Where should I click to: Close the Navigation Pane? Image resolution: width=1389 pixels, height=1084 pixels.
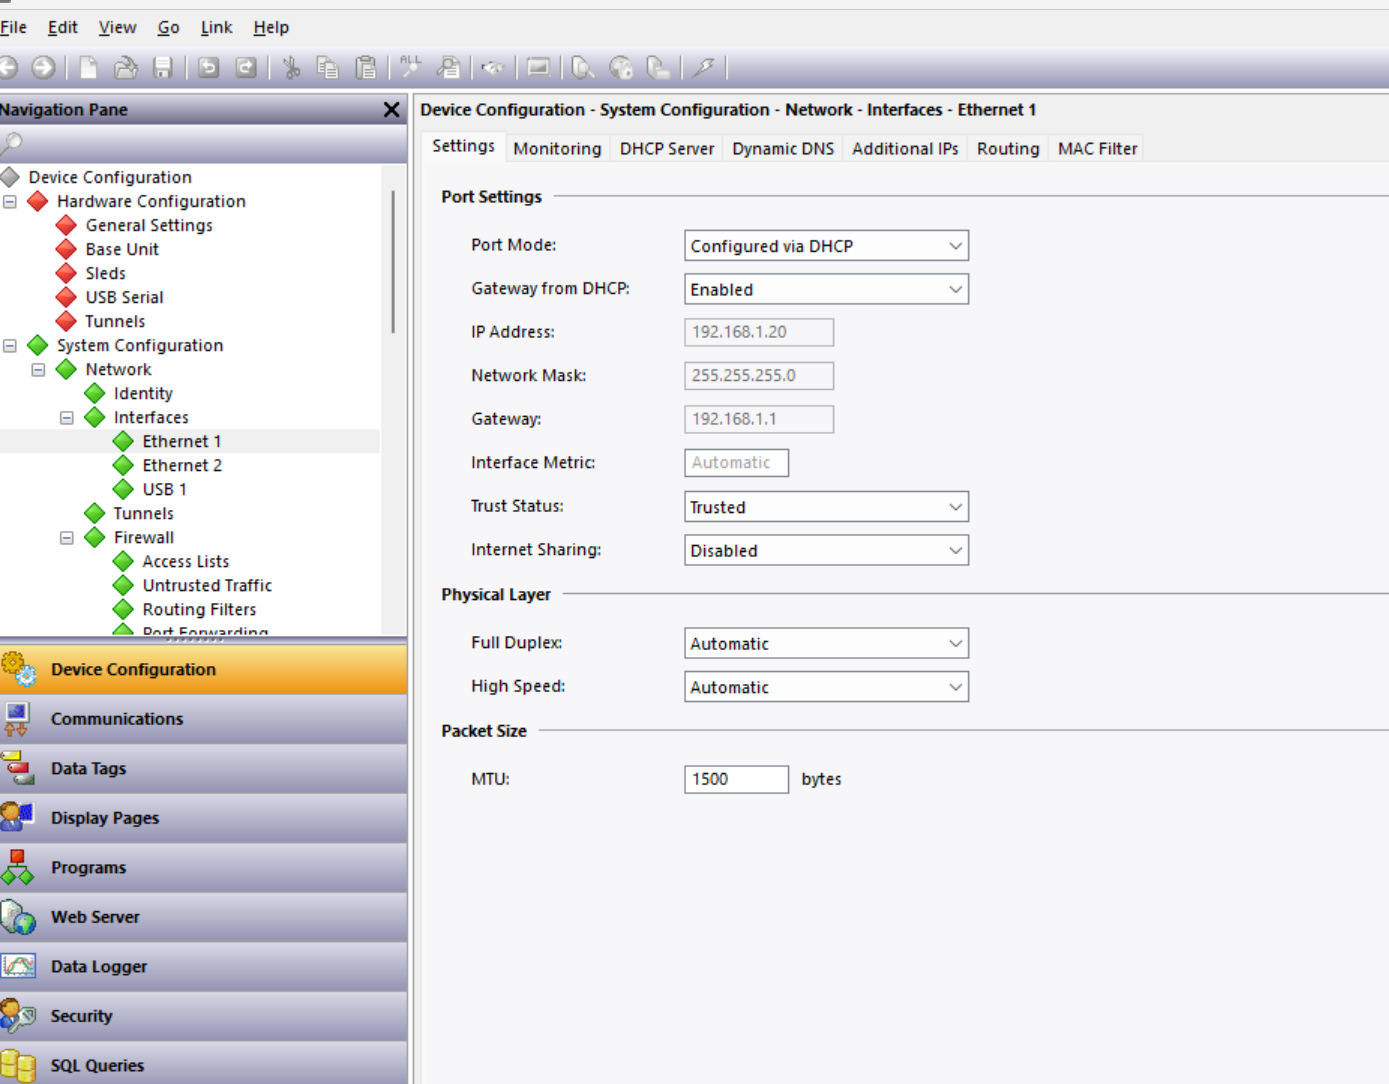(391, 110)
